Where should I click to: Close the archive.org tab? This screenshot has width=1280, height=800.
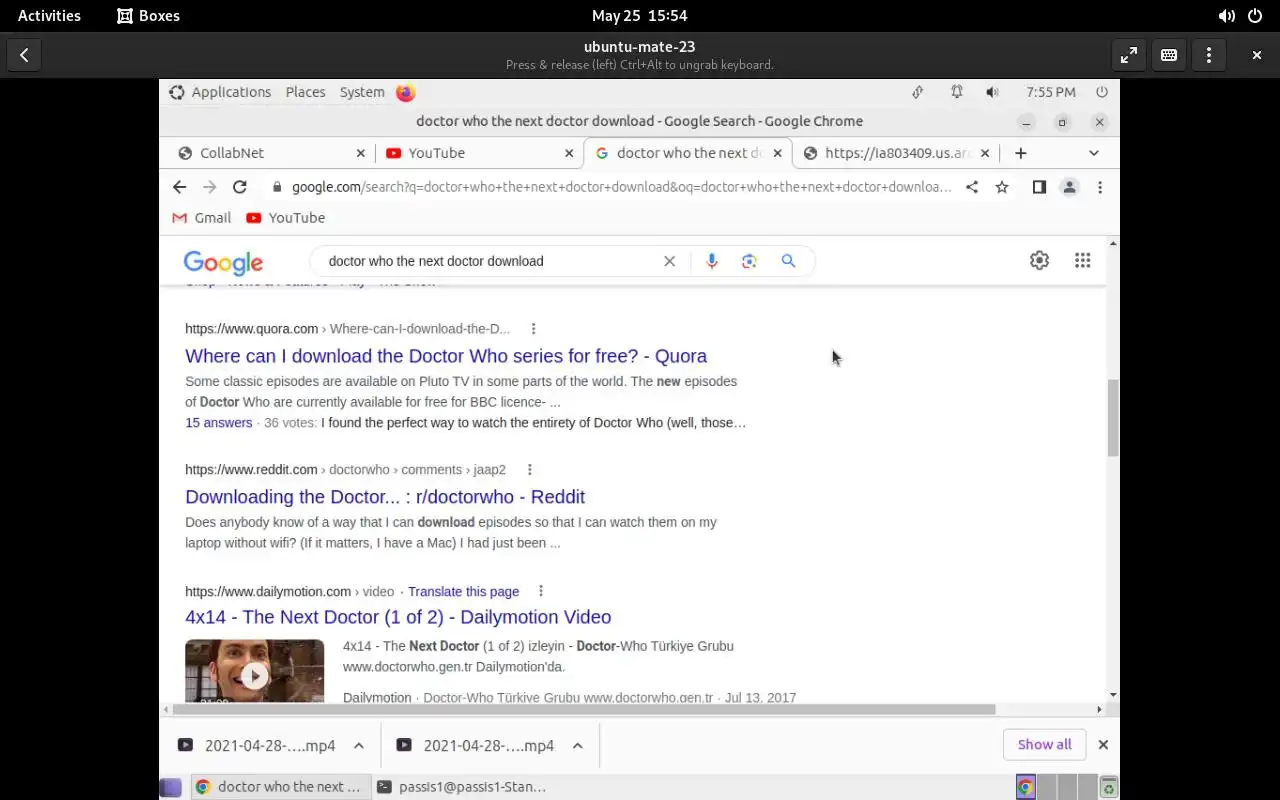tap(985, 153)
